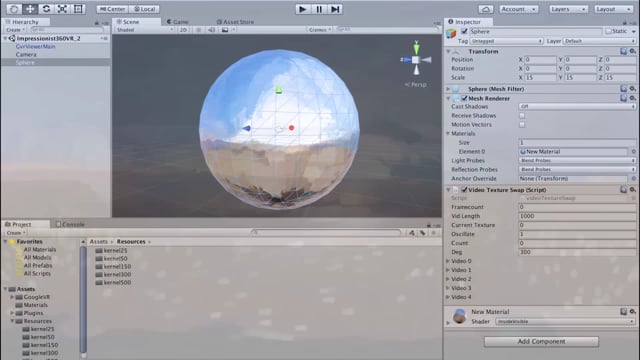Select the Rotate tool

click(x=46, y=9)
